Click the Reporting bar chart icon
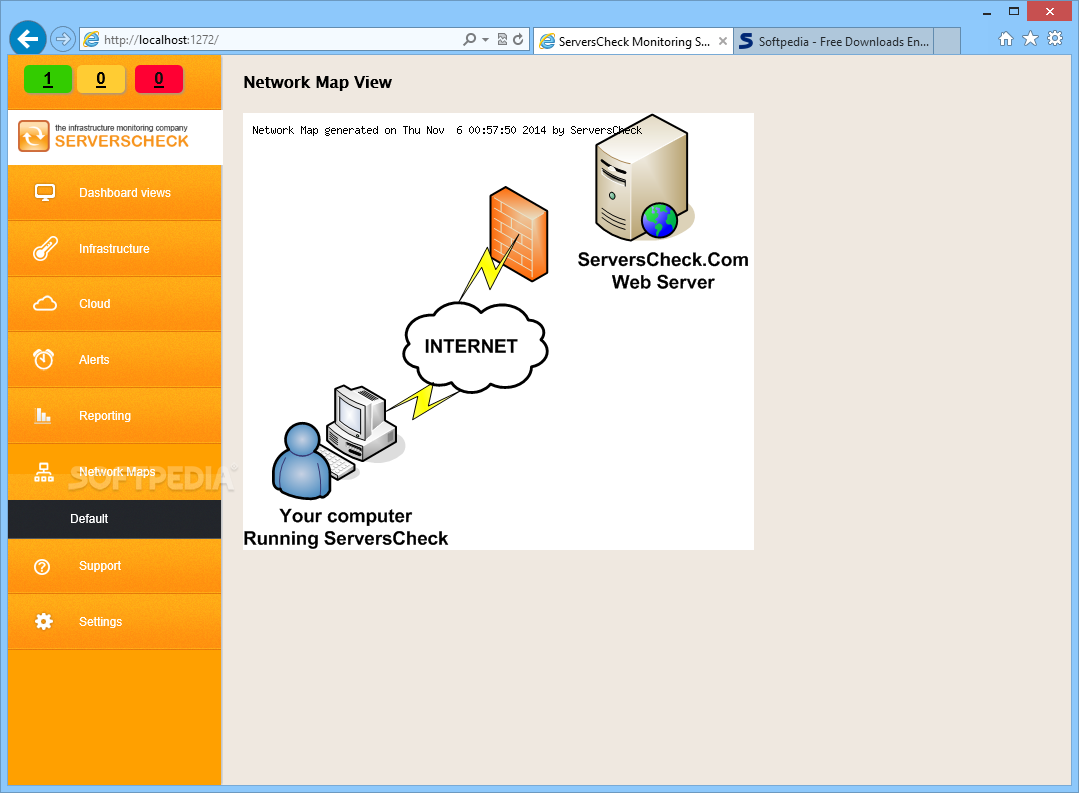The image size is (1079, 793). point(43,415)
